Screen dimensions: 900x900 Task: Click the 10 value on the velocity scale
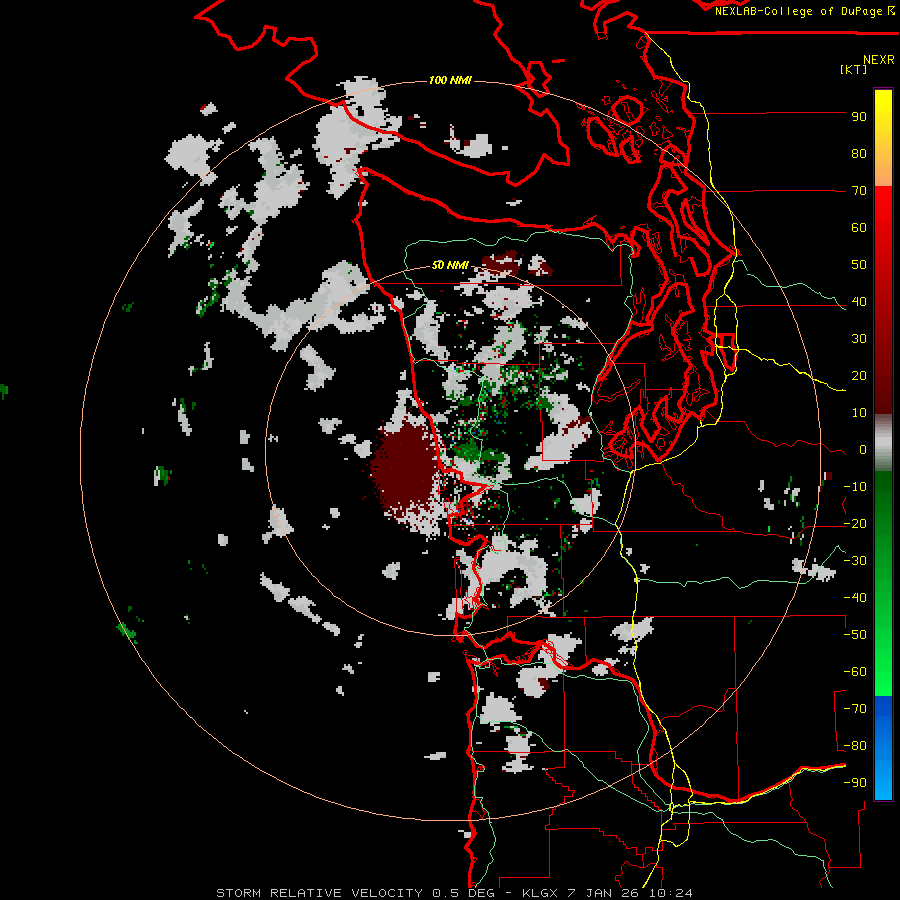click(x=859, y=413)
